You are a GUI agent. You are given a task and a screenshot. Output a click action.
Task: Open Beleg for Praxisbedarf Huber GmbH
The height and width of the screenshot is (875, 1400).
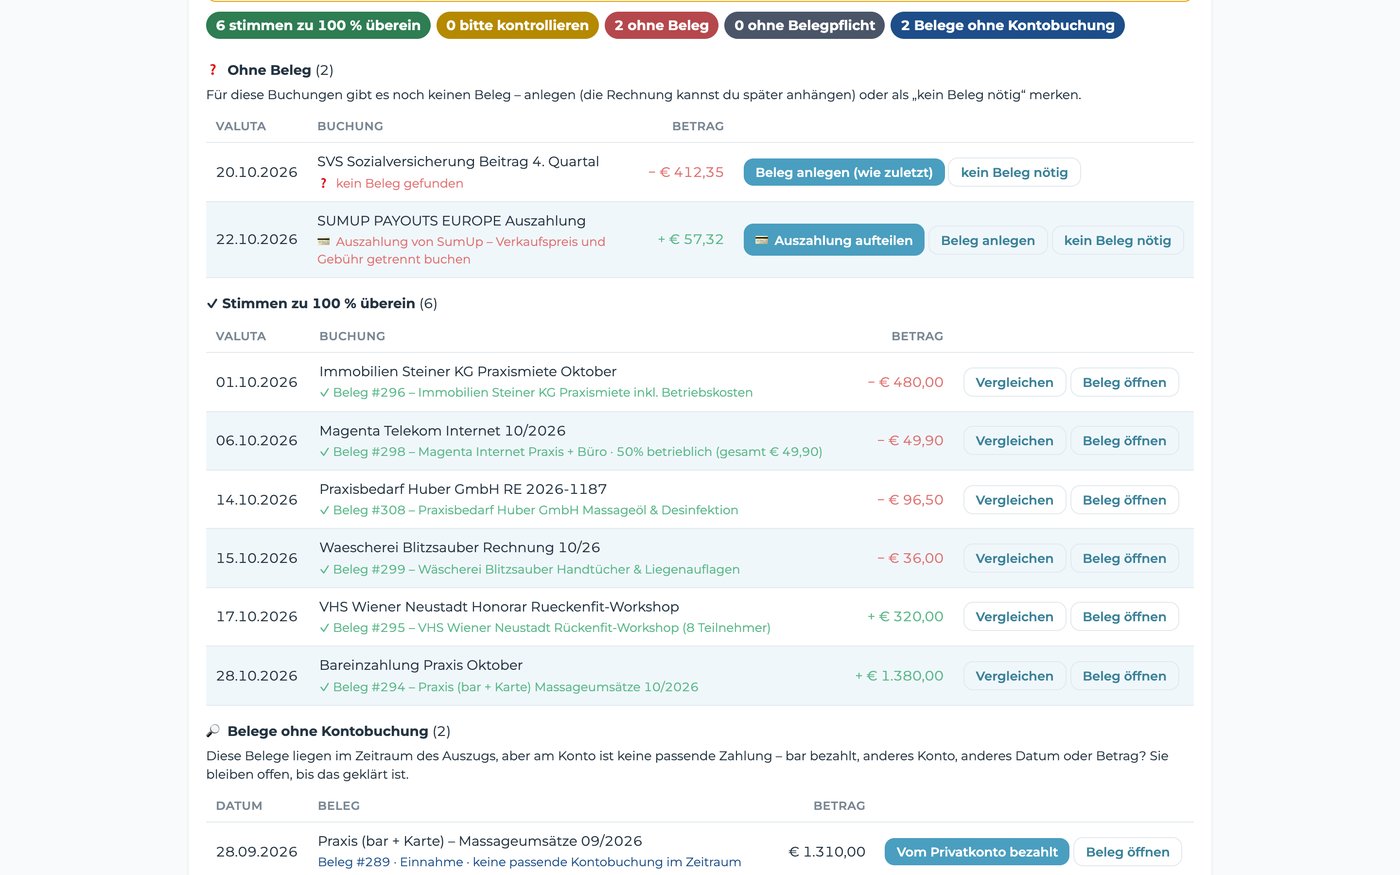point(1124,500)
